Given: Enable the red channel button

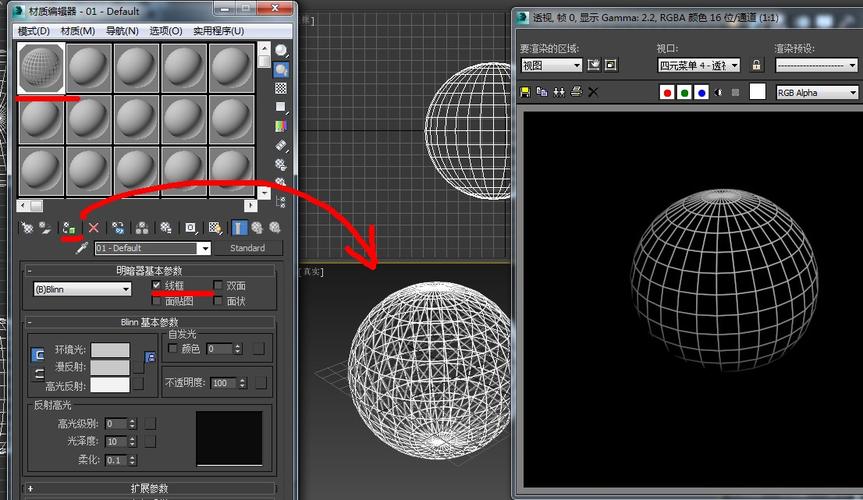Looking at the screenshot, I should pyautogui.click(x=667, y=93).
